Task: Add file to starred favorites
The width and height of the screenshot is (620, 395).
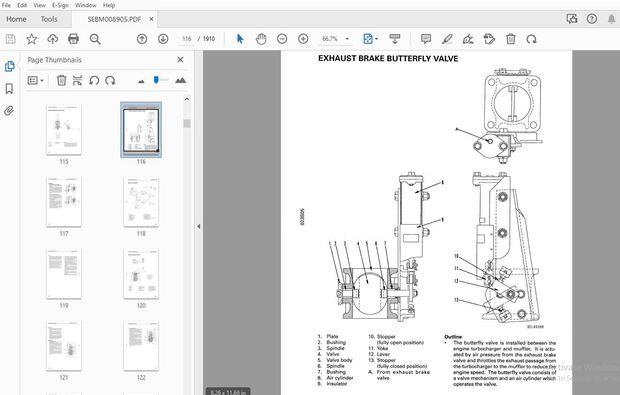Action: (31, 39)
